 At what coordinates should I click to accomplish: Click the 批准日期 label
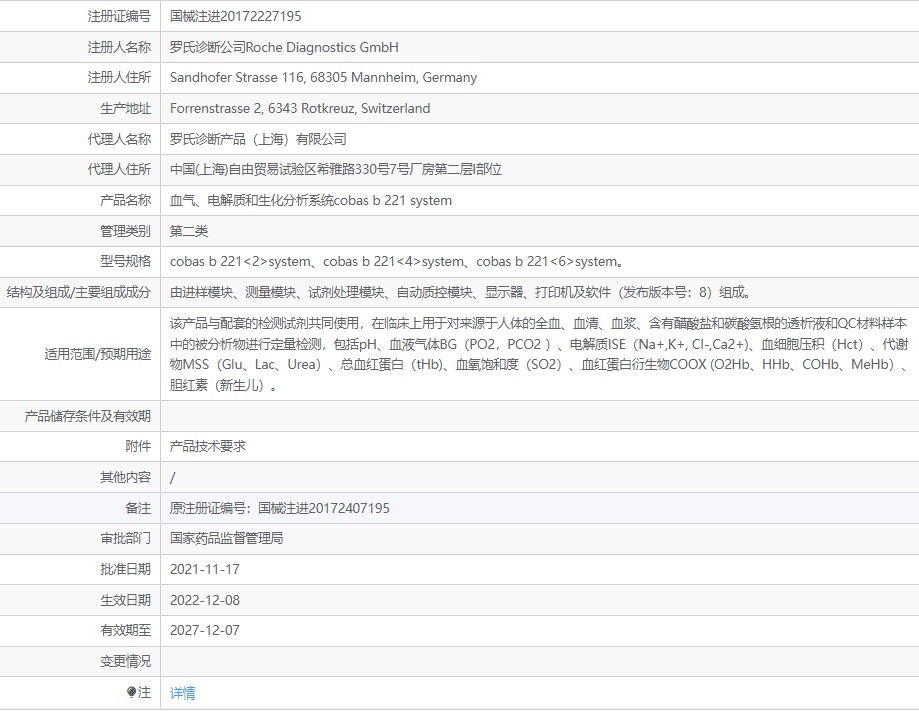(x=125, y=569)
